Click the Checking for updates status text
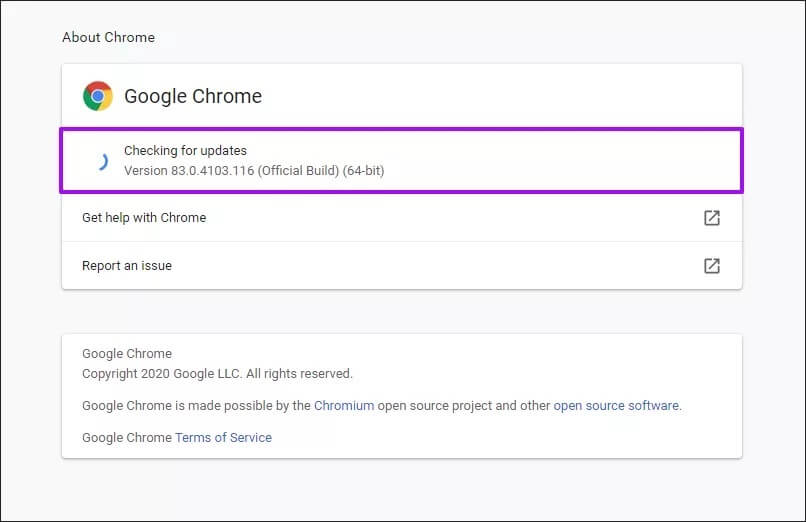The width and height of the screenshot is (806, 522). click(x=185, y=151)
